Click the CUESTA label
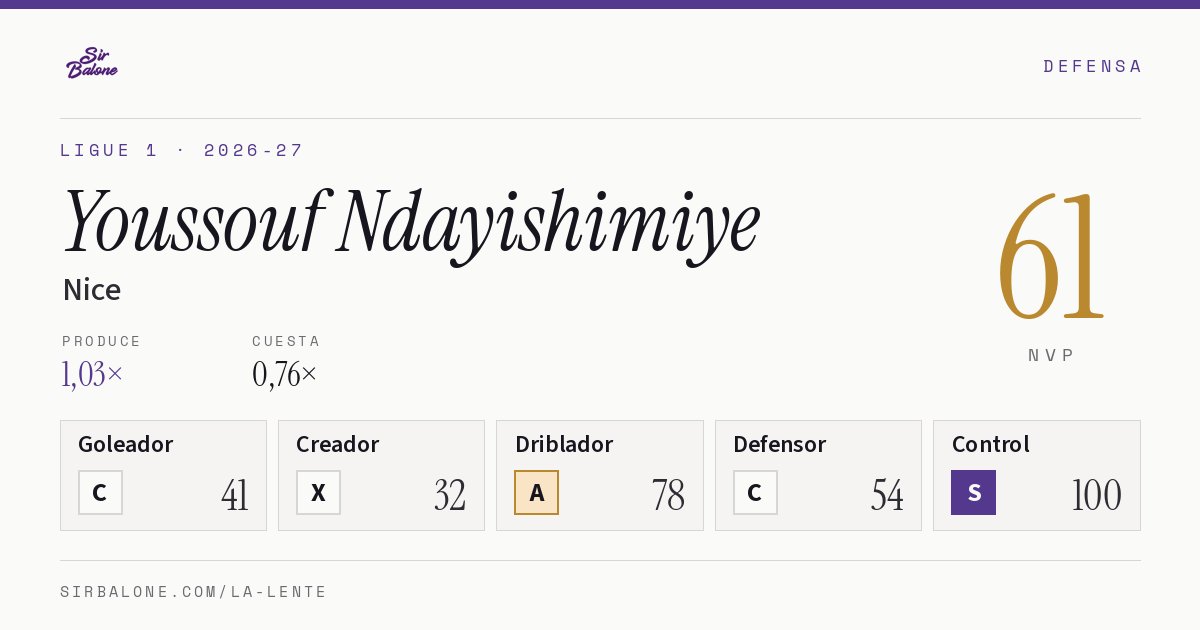Viewport: 1200px width, 630px height. (286, 341)
